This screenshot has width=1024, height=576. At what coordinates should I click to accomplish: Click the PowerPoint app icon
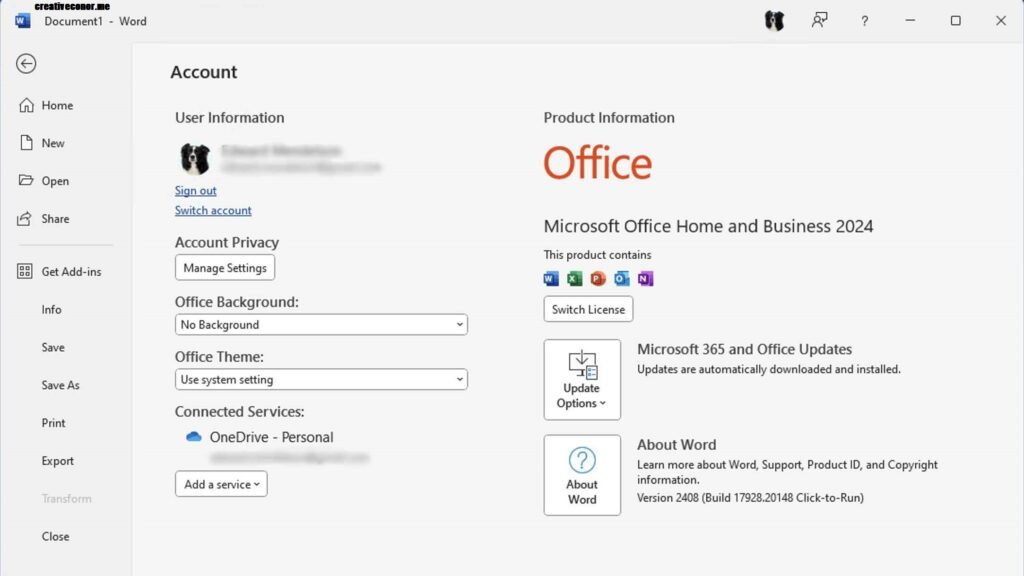[598, 279]
